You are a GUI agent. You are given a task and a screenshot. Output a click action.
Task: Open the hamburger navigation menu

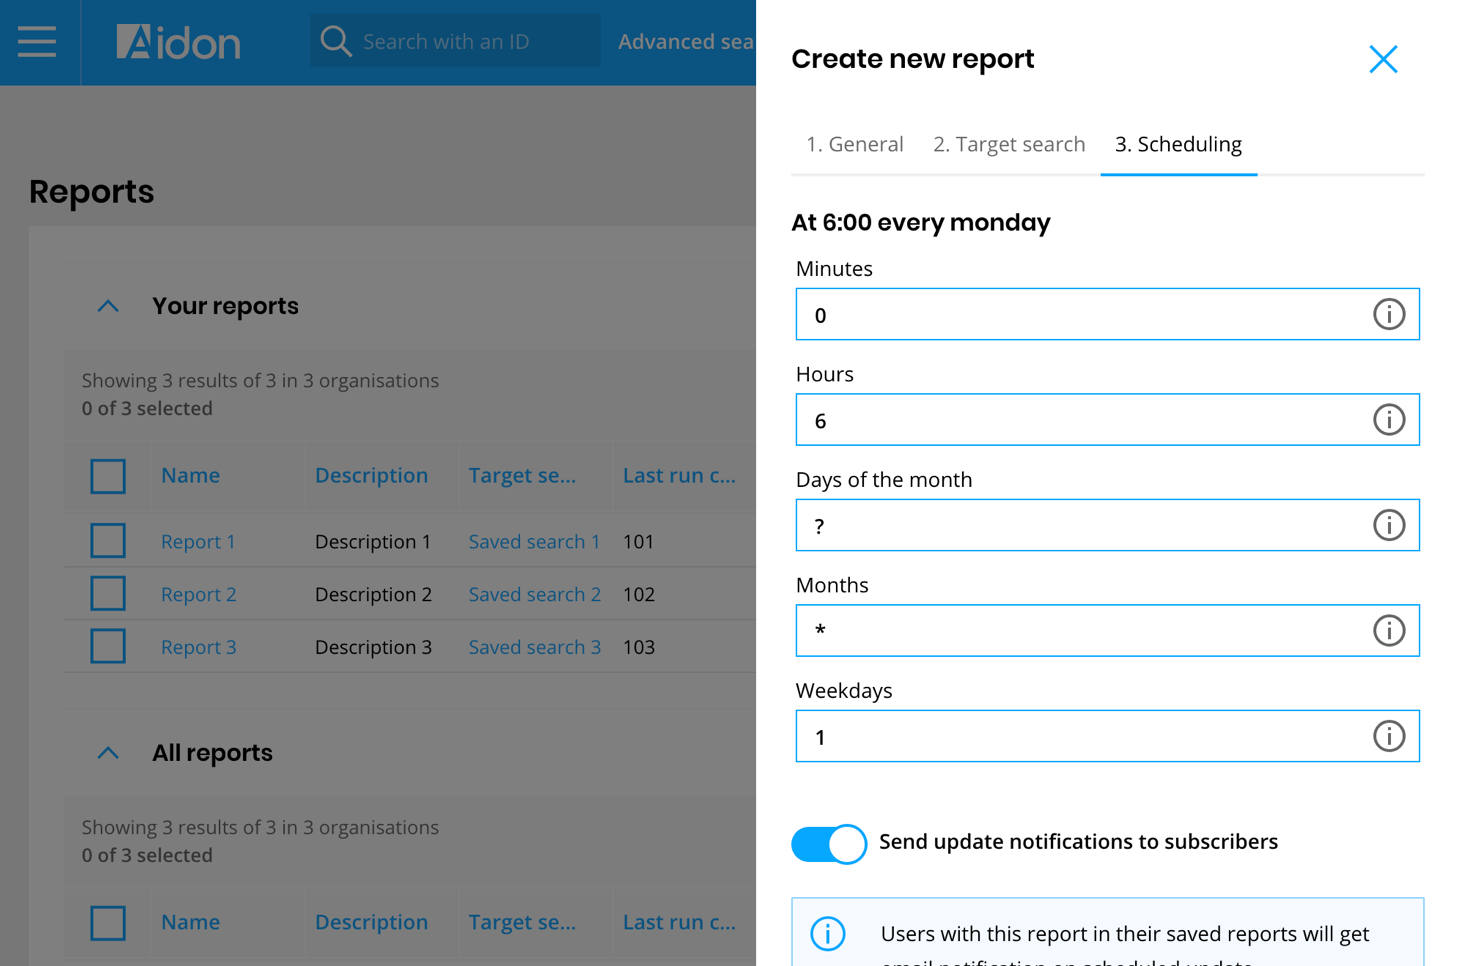point(37,42)
